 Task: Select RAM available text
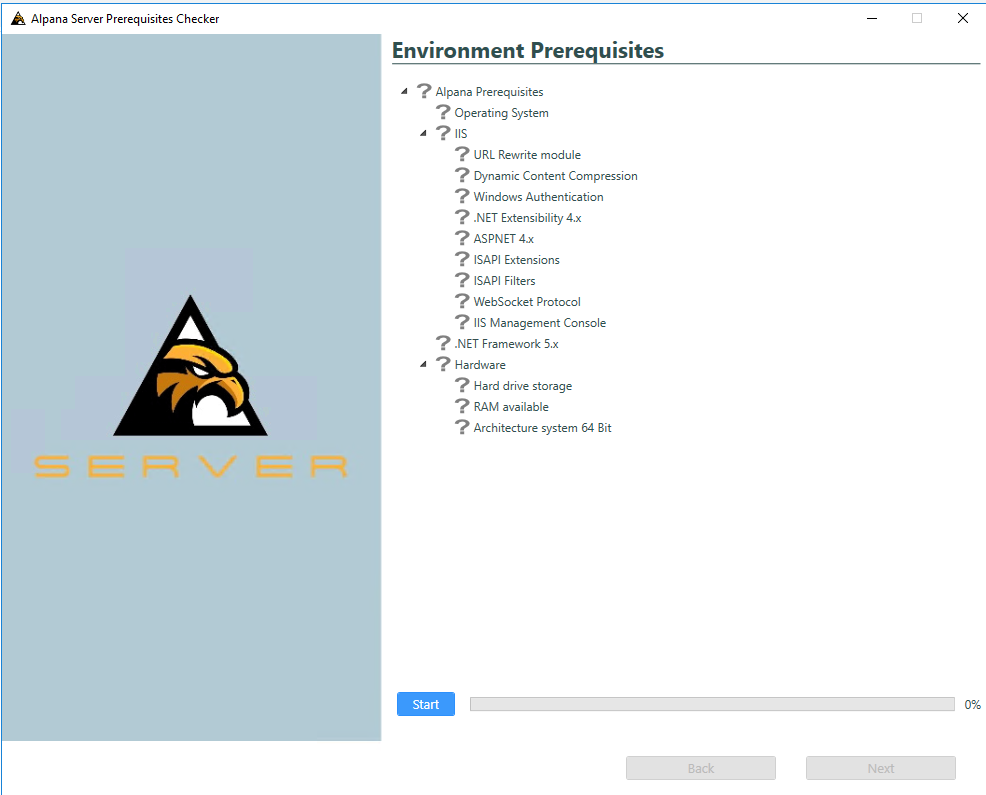[511, 407]
